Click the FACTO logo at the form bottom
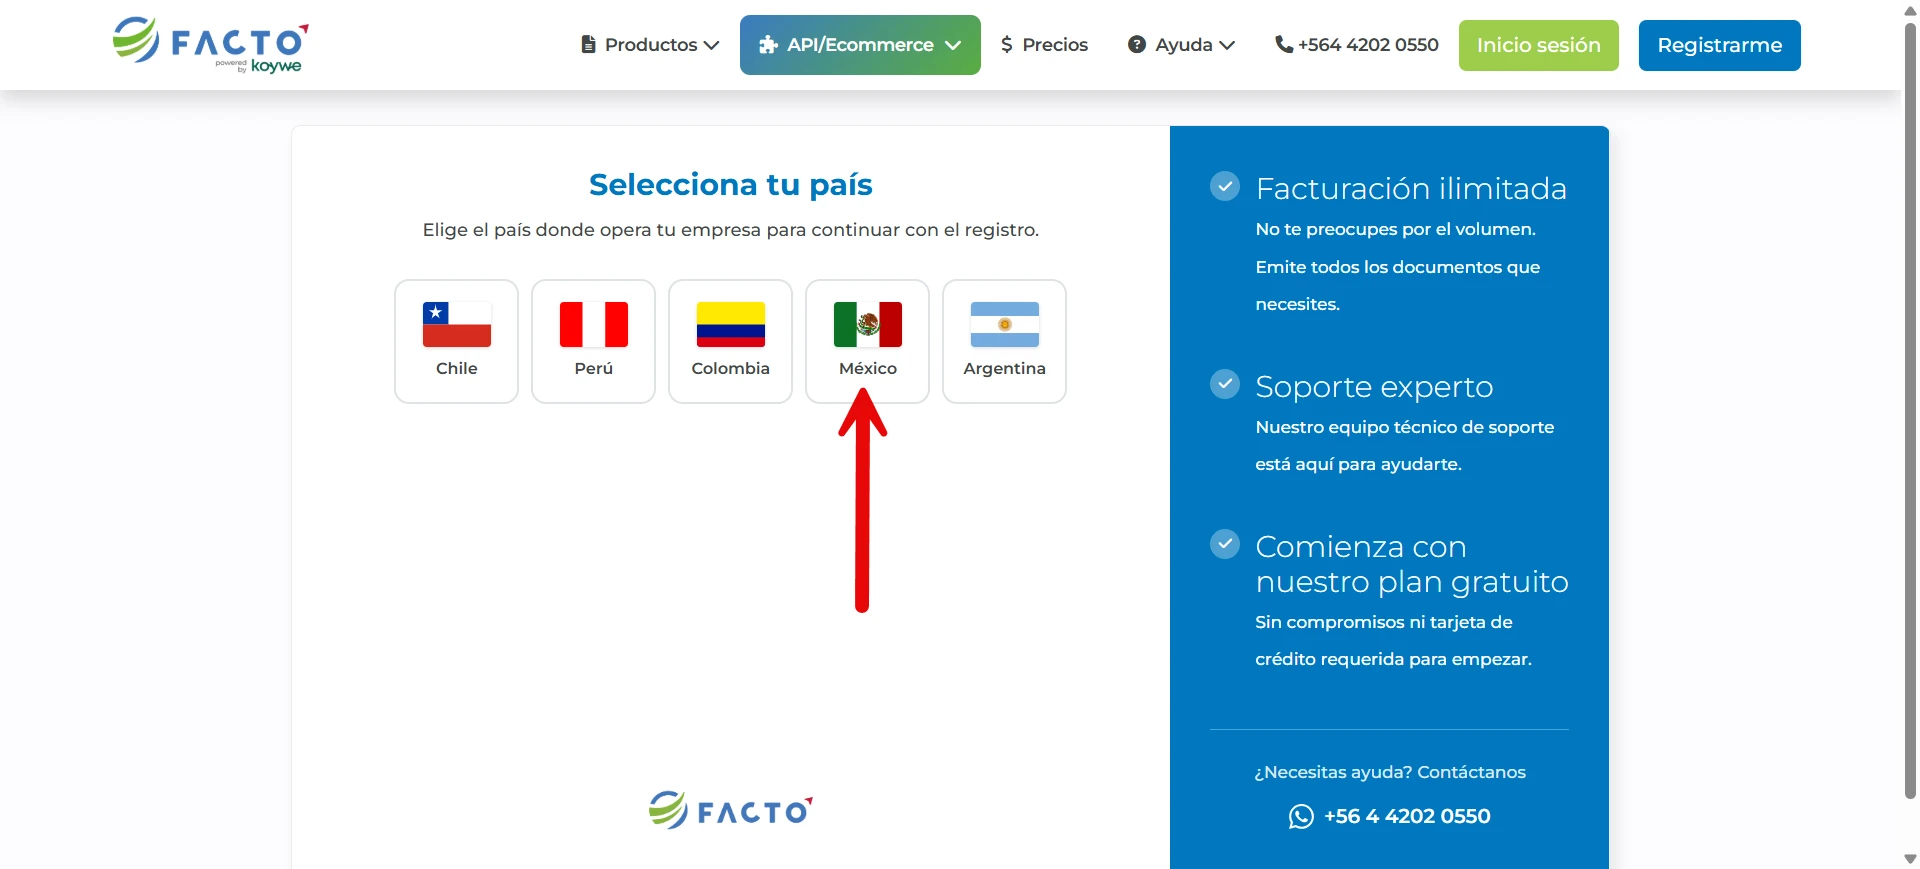Image resolution: width=1920 pixels, height=869 pixels. coord(731,810)
